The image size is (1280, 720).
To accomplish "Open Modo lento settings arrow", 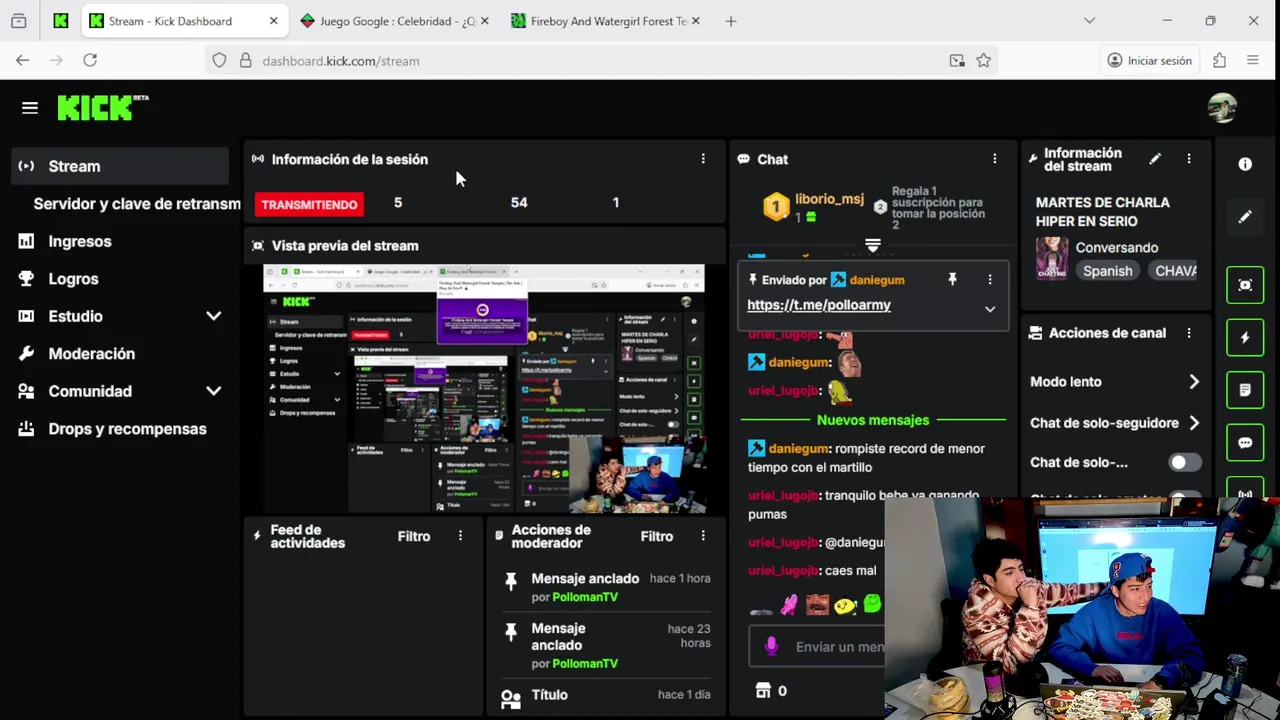I will point(1194,382).
